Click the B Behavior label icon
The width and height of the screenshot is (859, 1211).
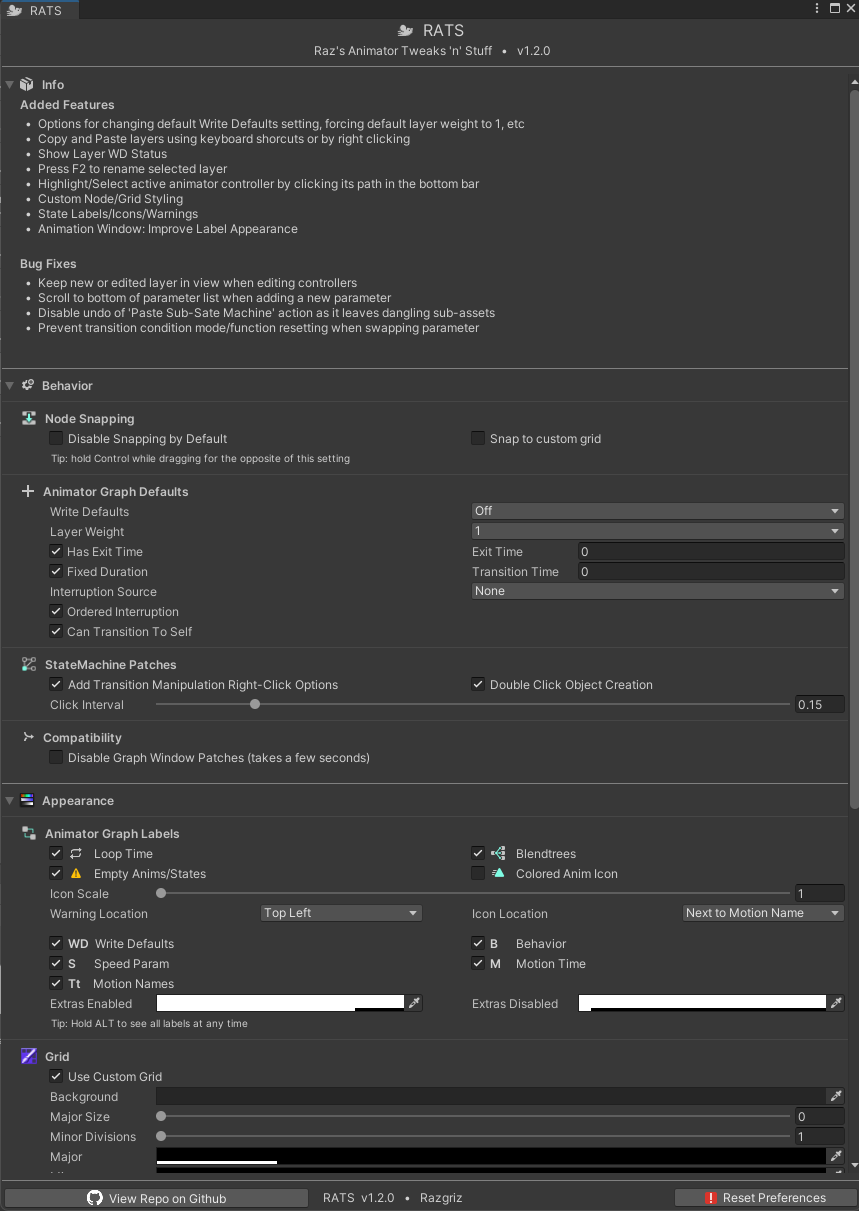click(x=494, y=943)
